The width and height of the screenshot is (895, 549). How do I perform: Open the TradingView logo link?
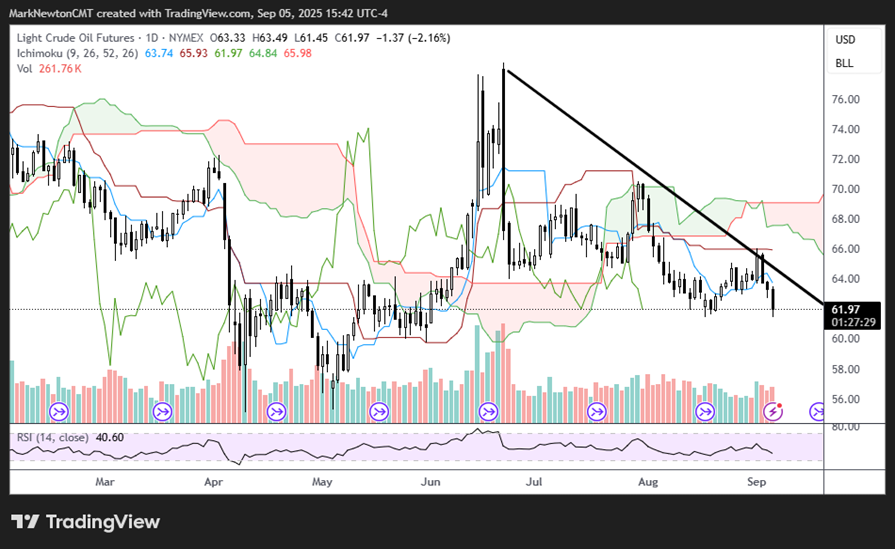(85, 521)
